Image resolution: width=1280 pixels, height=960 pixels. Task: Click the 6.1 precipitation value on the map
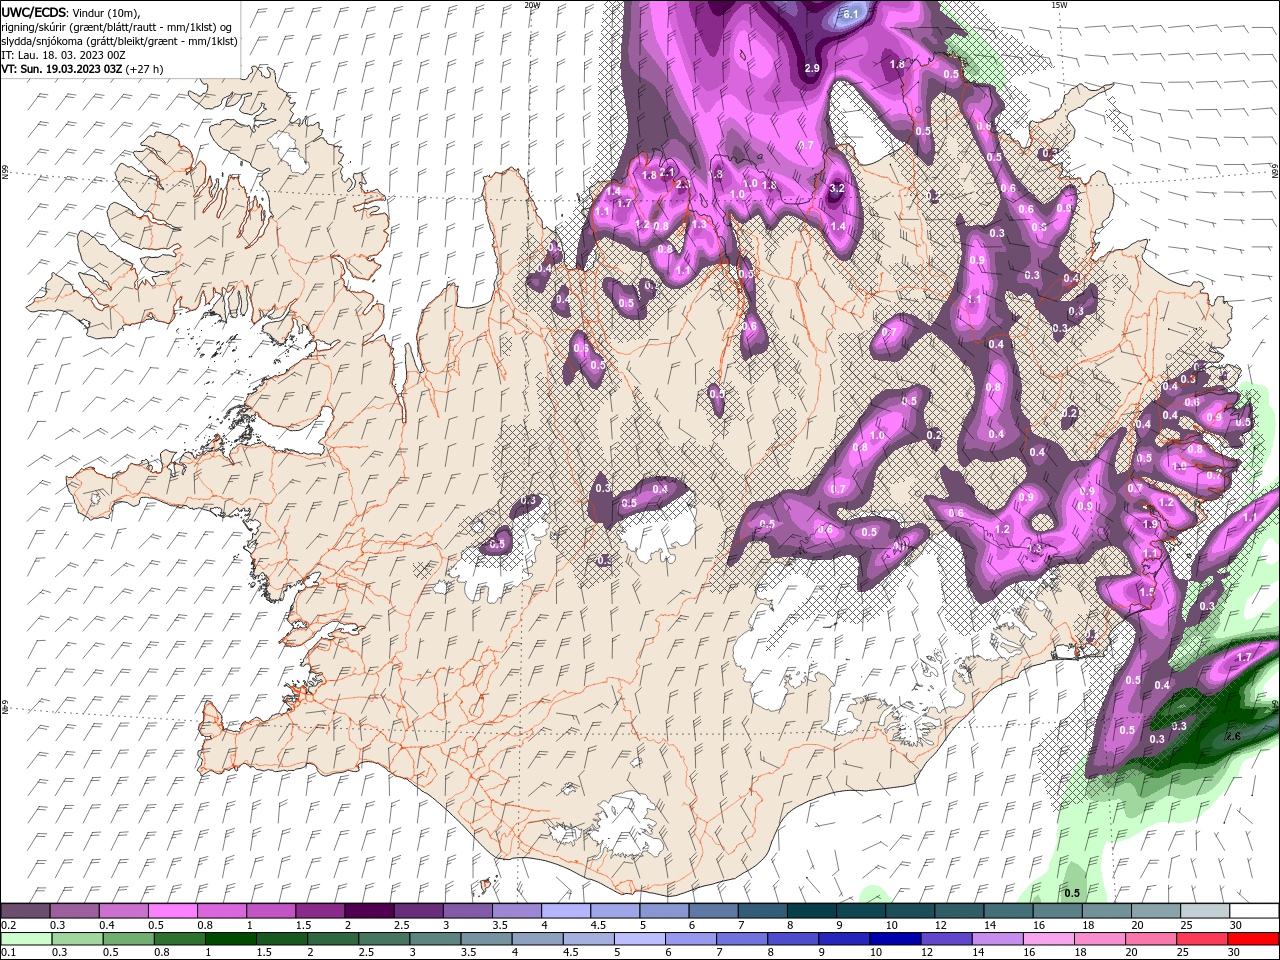[x=851, y=14]
